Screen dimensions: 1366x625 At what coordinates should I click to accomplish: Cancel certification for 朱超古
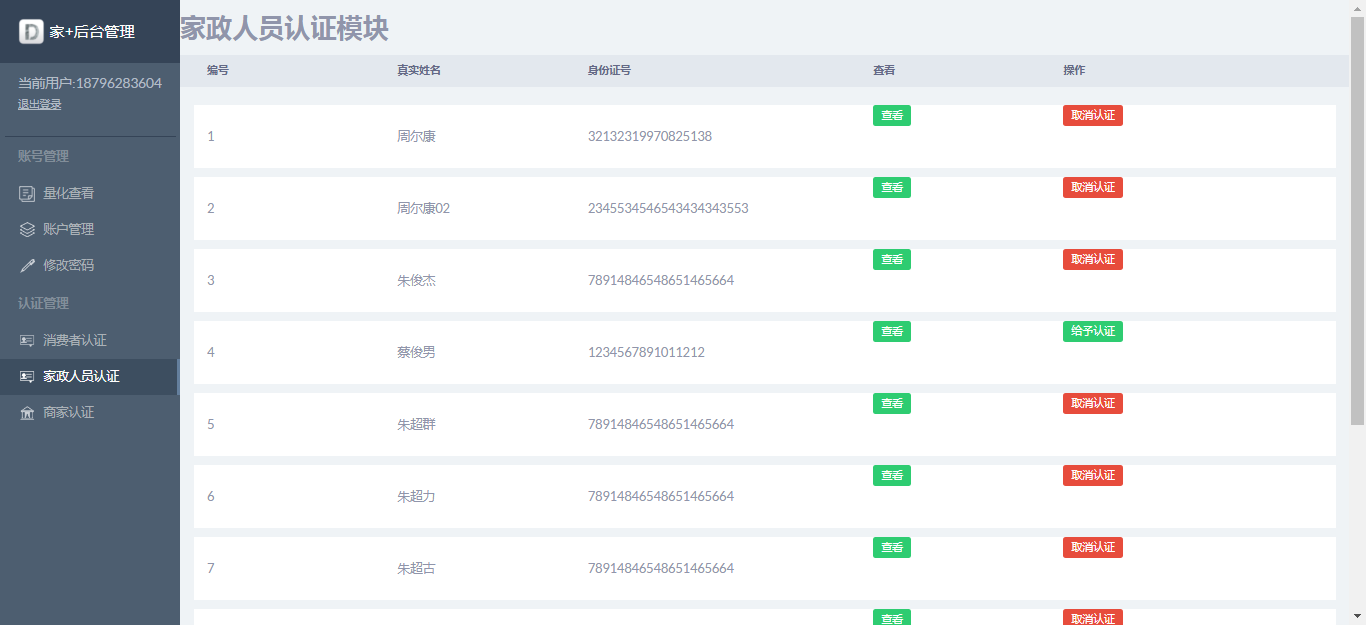(x=1092, y=547)
